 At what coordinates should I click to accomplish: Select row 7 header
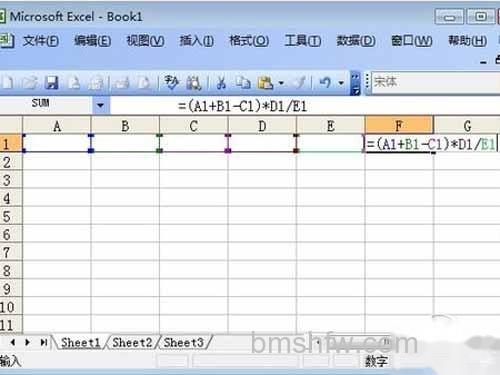(11, 252)
